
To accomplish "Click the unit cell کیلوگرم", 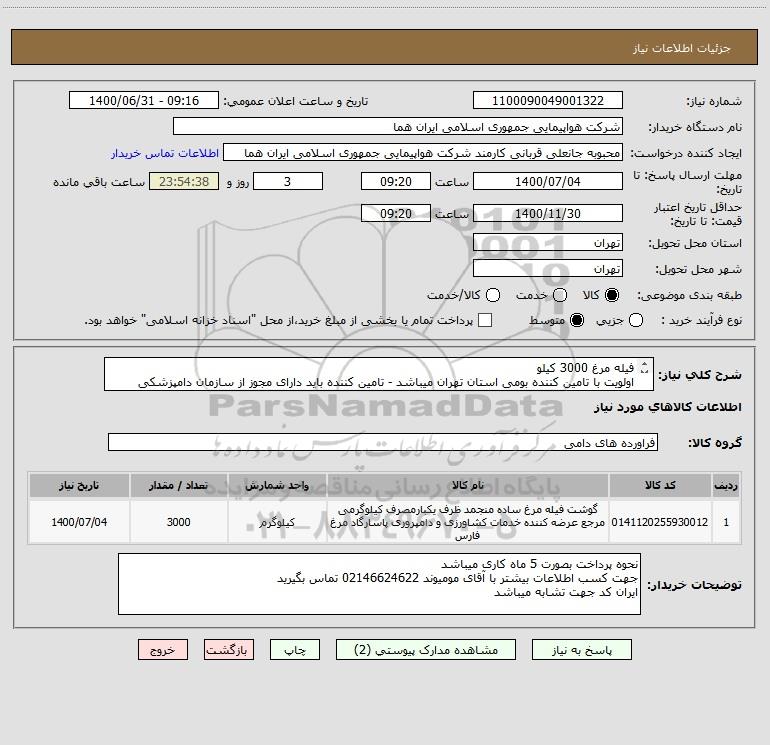I will click(277, 522).
